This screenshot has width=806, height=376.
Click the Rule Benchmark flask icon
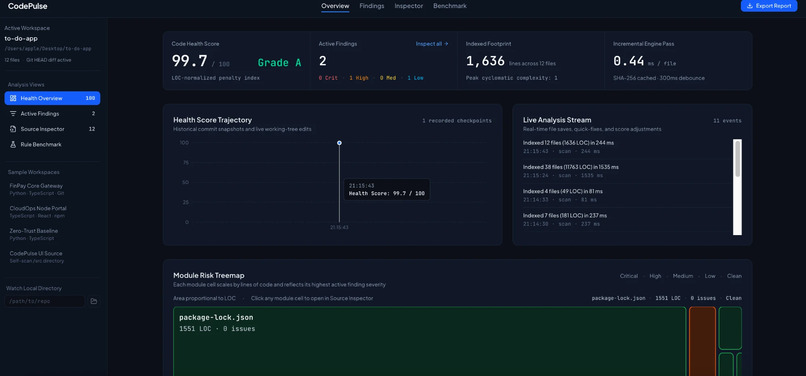[x=13, y=145]
